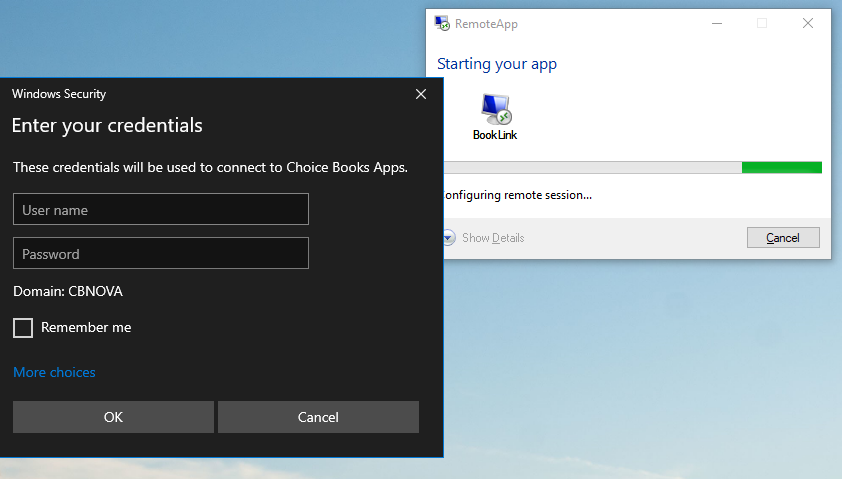Expand Show Details in RemoteApp window
The width and height of the screenshot is (842, 479).
click(x=486, y=237)
